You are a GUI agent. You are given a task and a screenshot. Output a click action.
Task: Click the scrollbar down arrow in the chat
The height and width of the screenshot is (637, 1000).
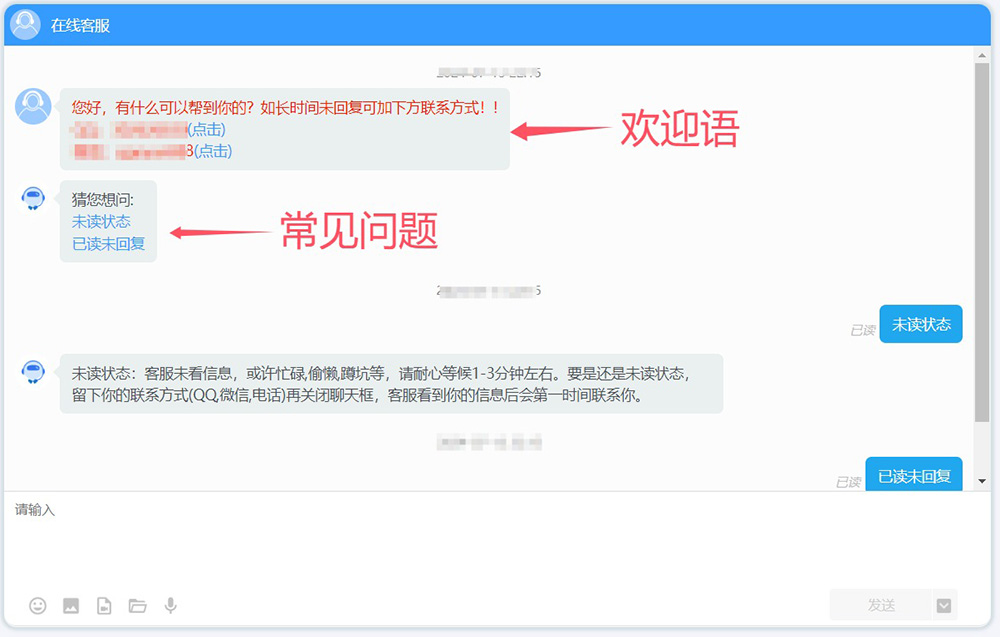pos(982,482)
